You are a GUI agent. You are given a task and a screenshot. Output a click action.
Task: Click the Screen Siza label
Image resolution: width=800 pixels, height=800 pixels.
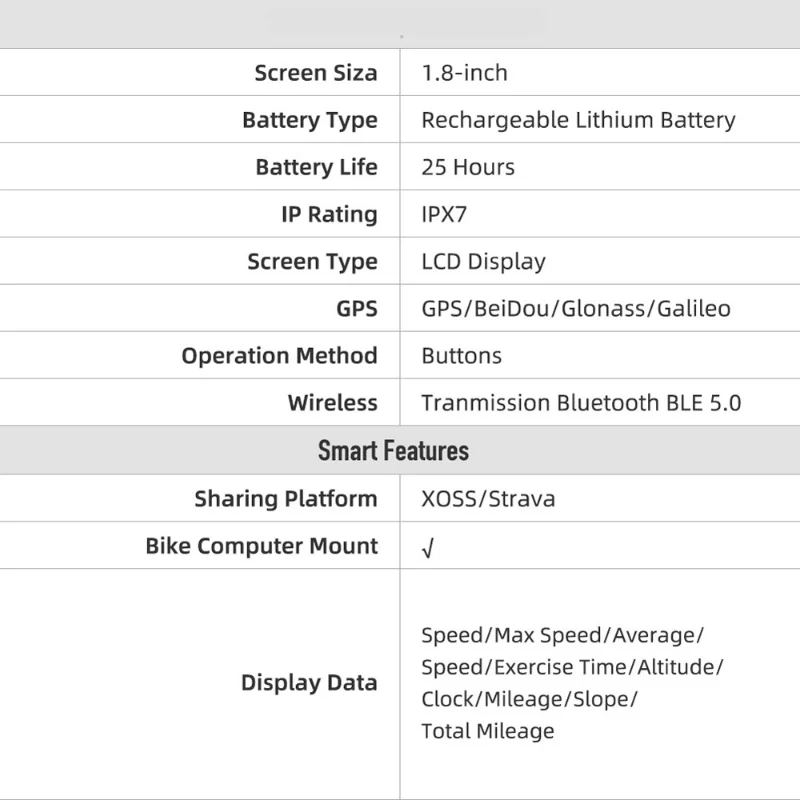(316, 73)
